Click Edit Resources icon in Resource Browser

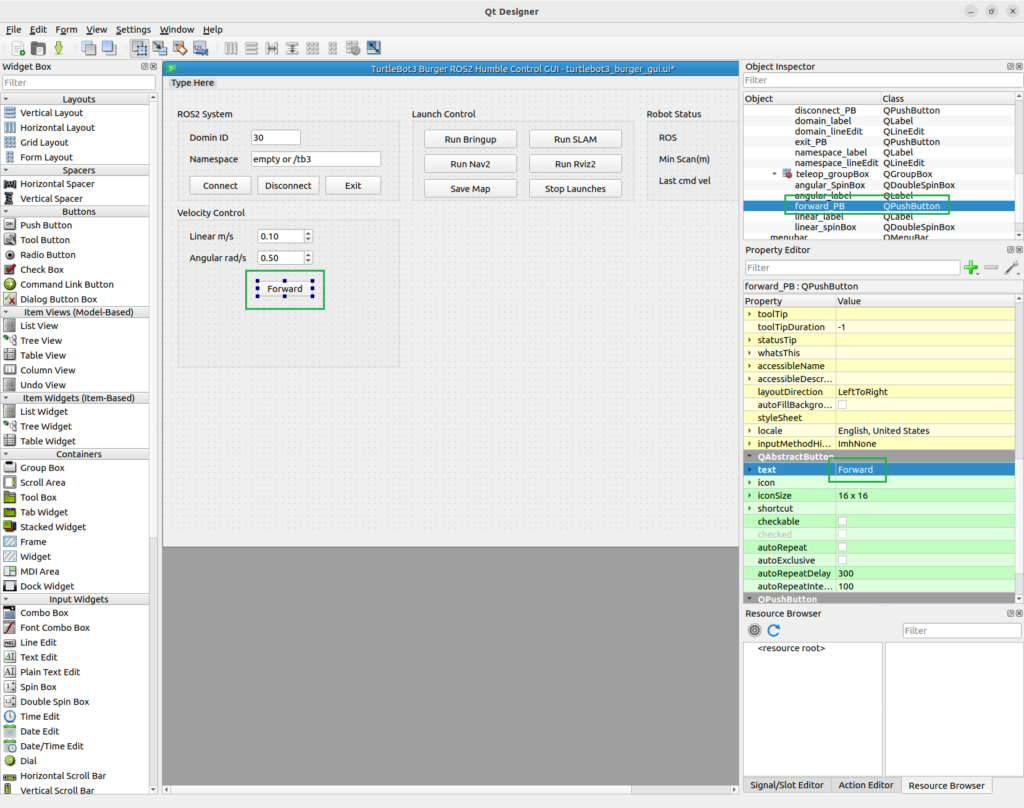pos(754,630)
